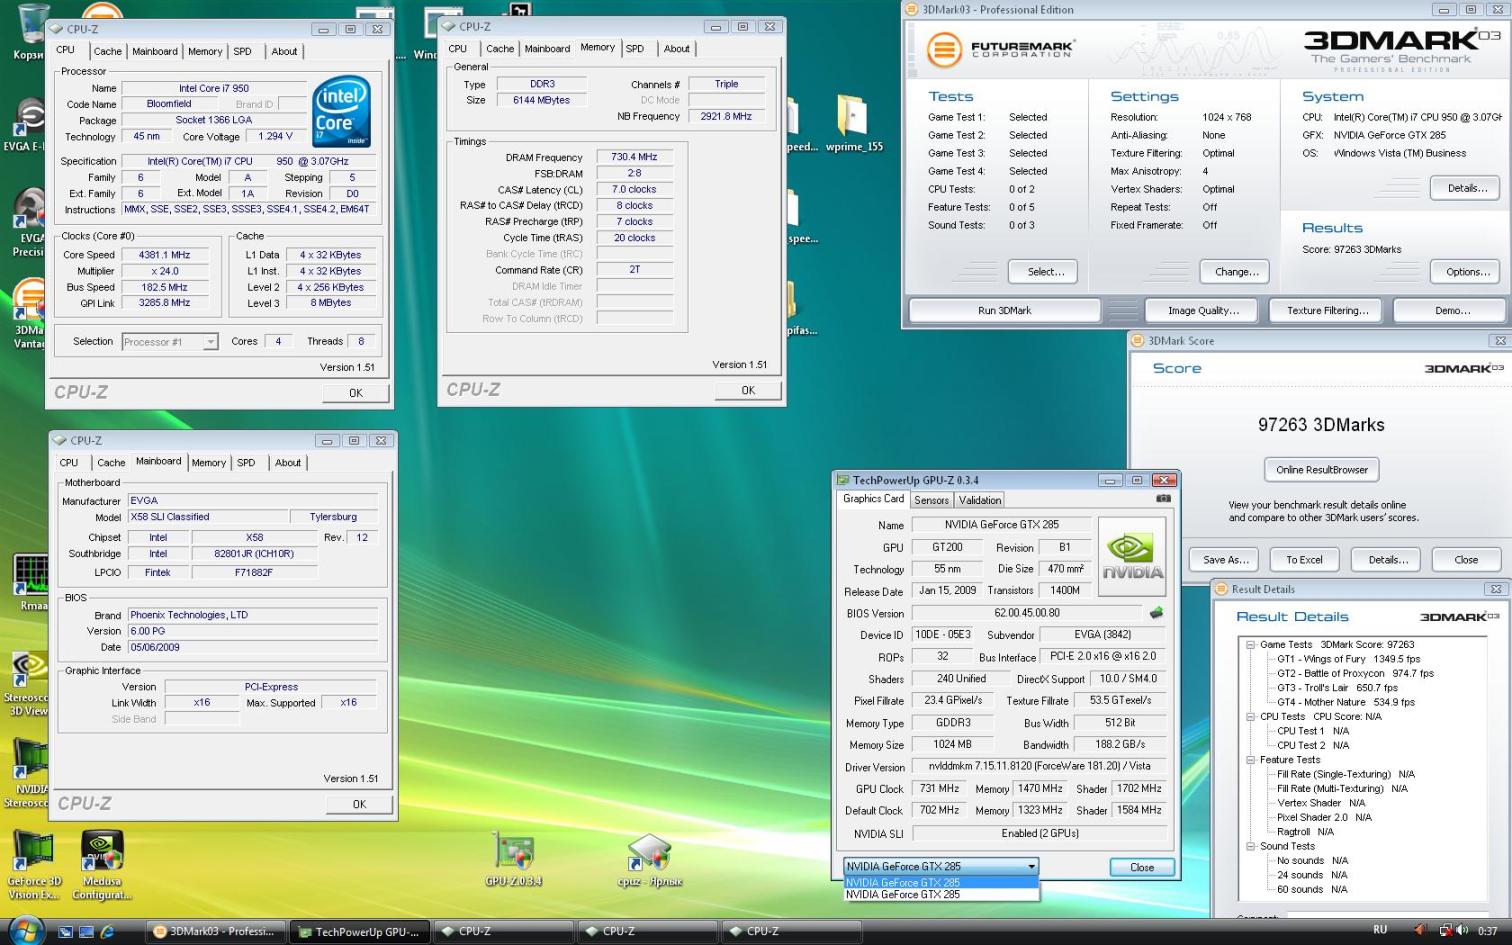Collapse the Sound Tests tree node
Screen dimensions: 1512x945
point(1250,846)
